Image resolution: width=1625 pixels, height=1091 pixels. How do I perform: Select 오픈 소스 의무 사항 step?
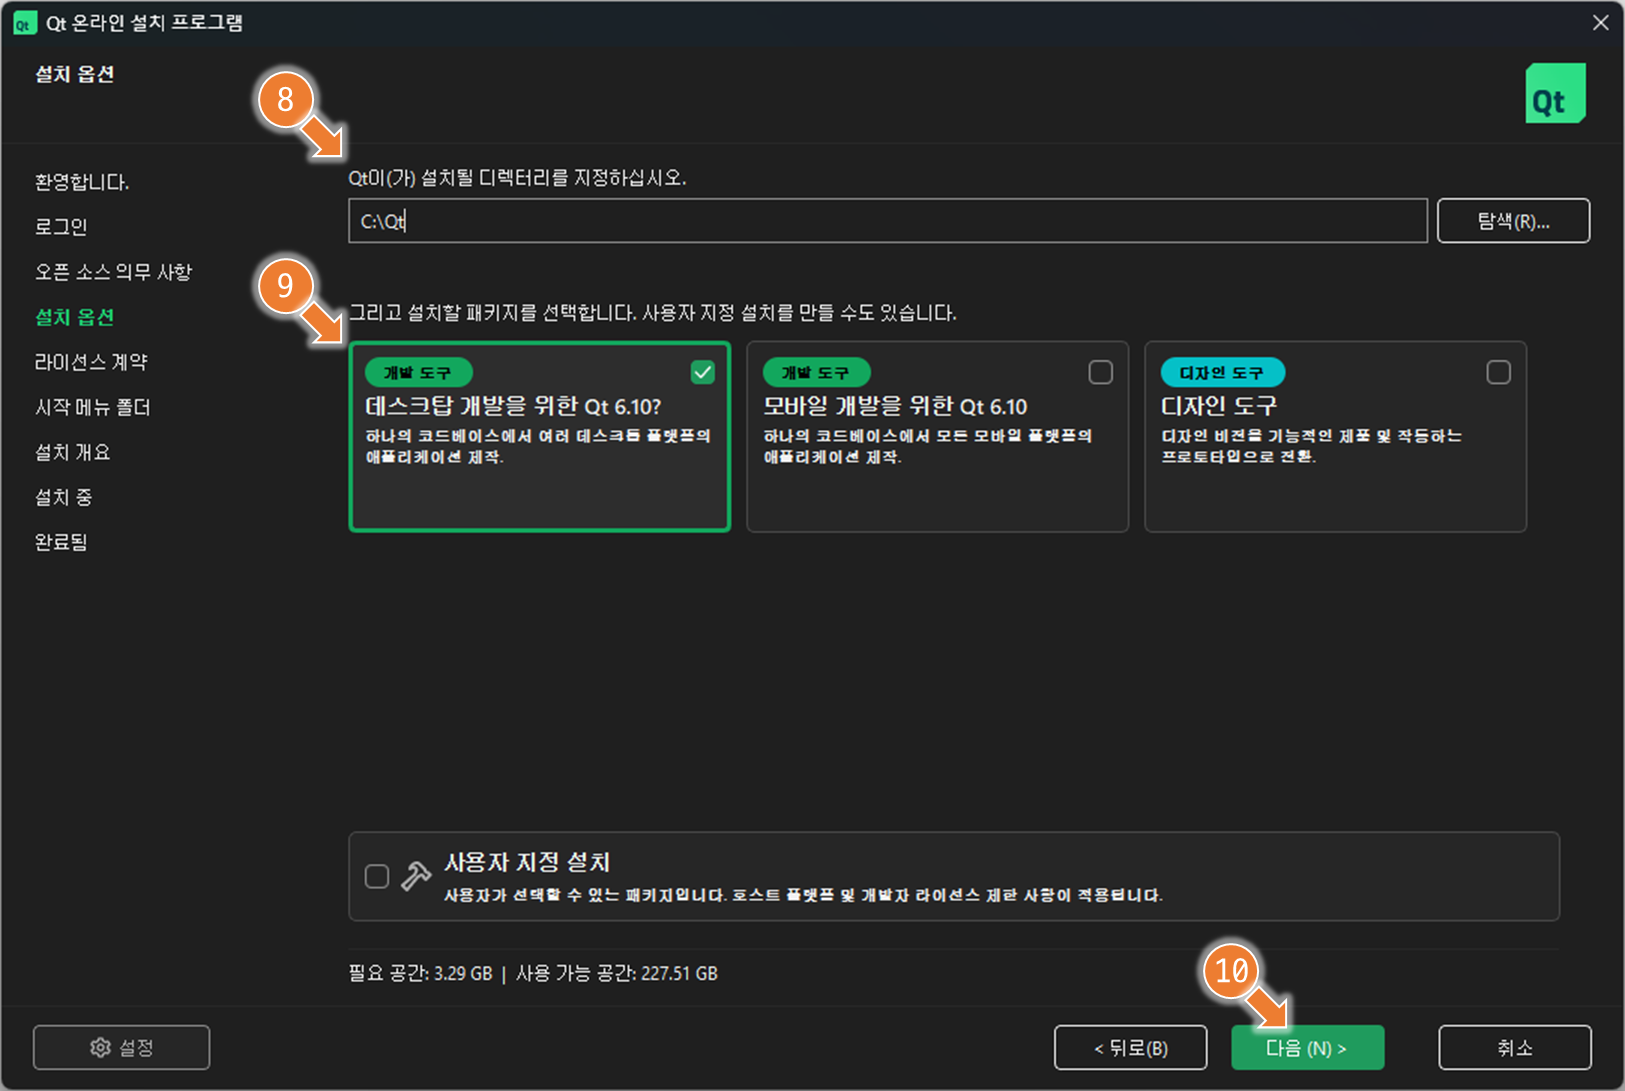point(113,272)
